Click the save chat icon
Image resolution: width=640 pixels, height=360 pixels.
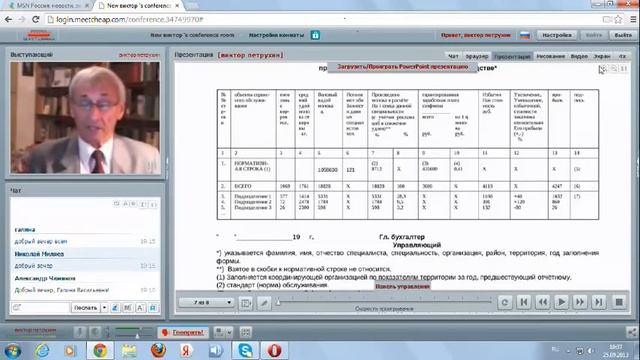point(153,308)
